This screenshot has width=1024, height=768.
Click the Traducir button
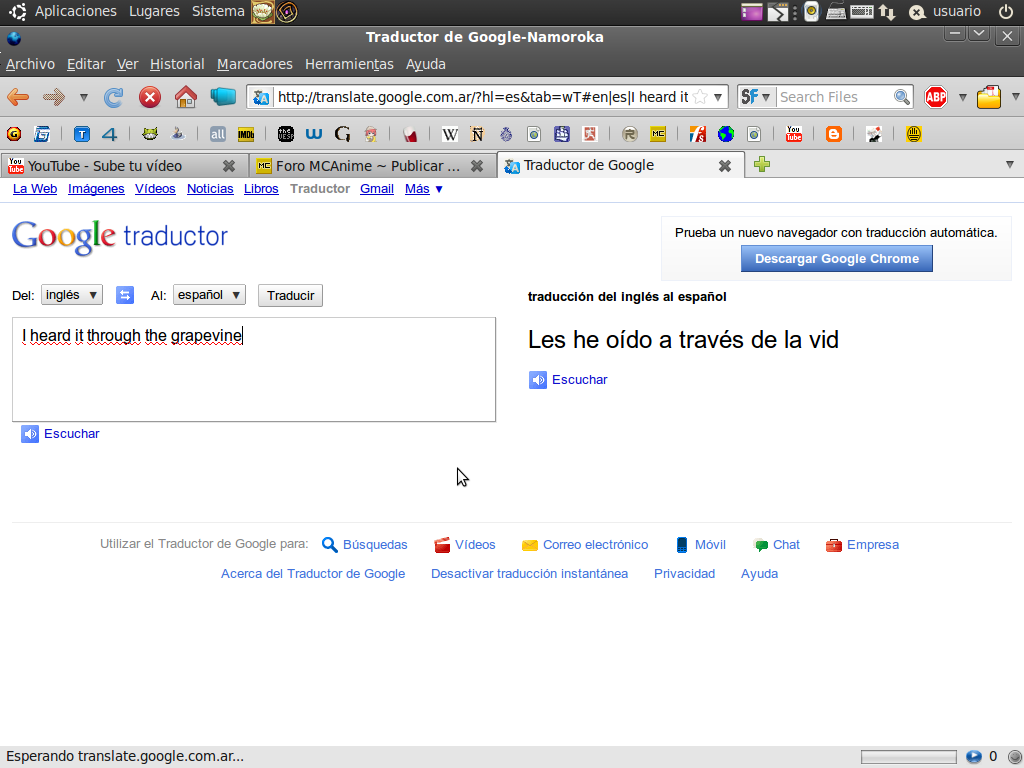(291, 295)
